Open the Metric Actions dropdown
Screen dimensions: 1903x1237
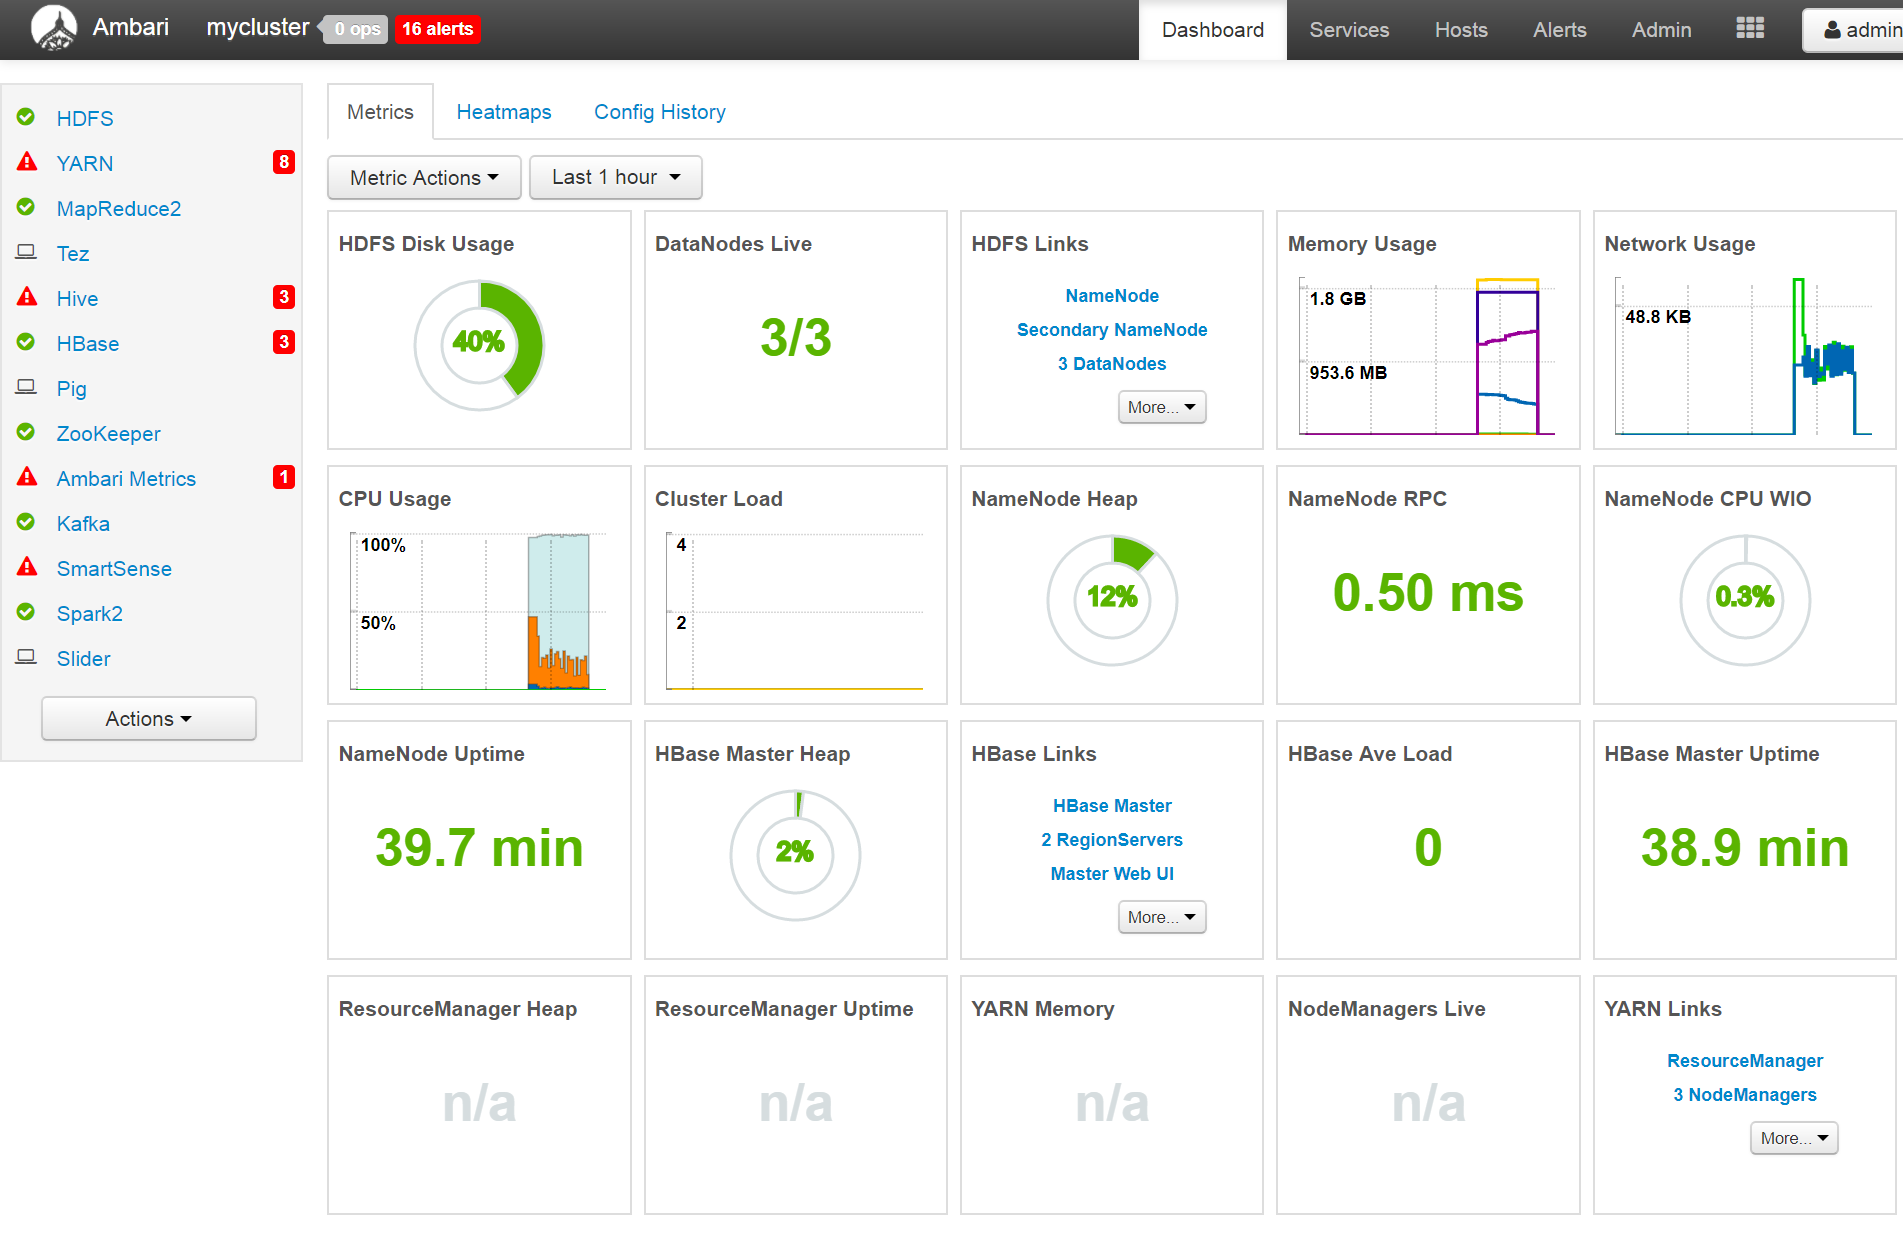(424, 177)
